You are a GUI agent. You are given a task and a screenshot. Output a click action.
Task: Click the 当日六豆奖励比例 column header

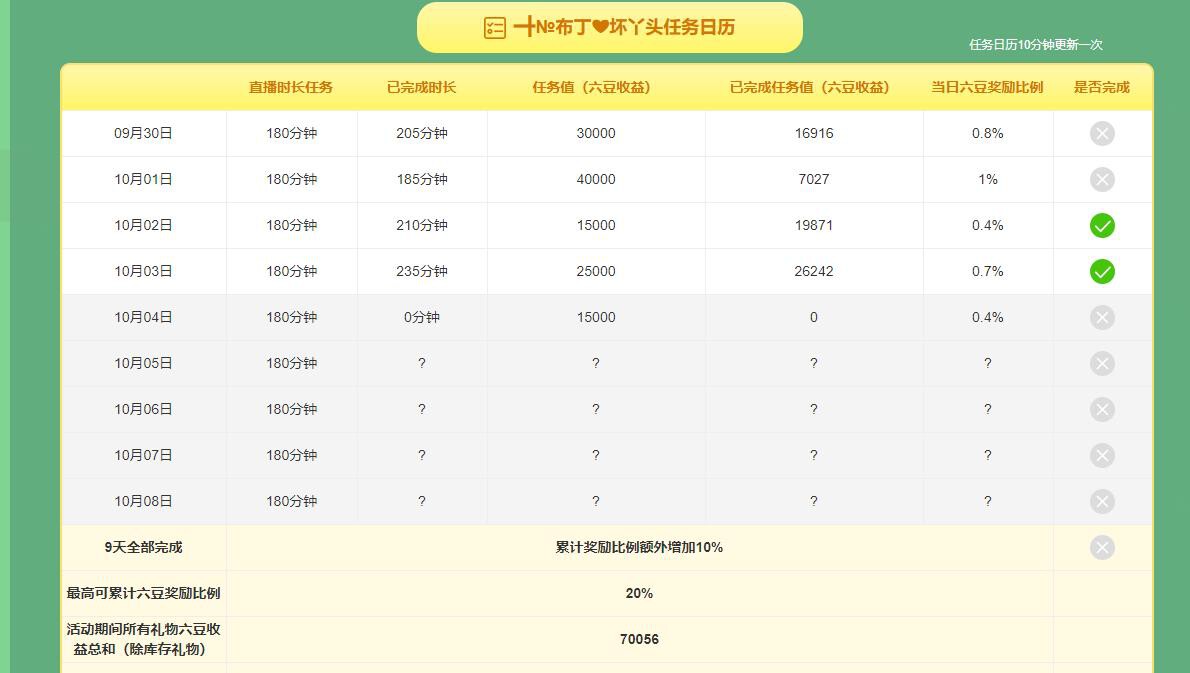(987, 87)
